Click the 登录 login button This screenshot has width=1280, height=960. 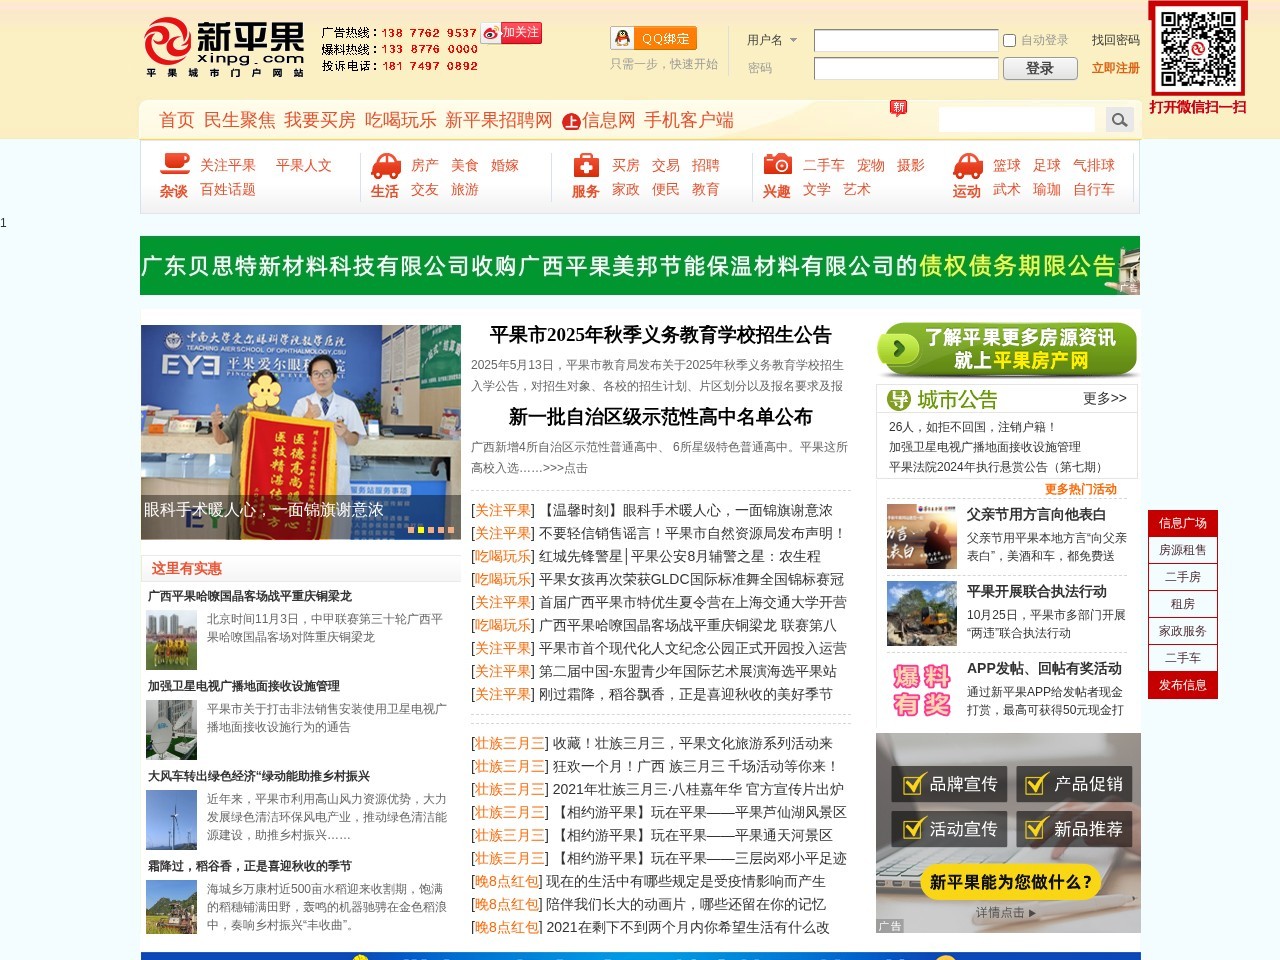point(1039,68)
